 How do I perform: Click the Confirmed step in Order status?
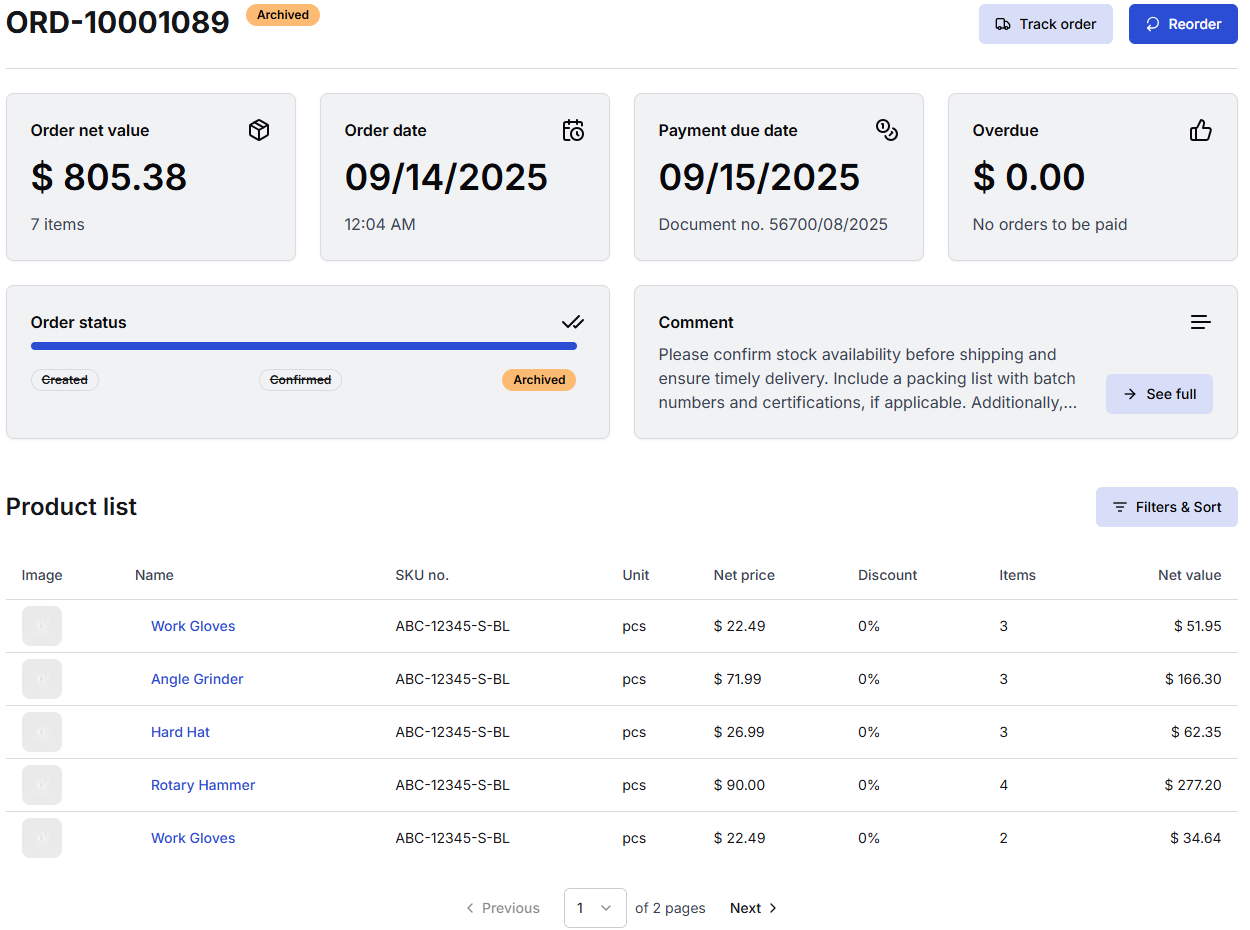click(x=300, y=380)
